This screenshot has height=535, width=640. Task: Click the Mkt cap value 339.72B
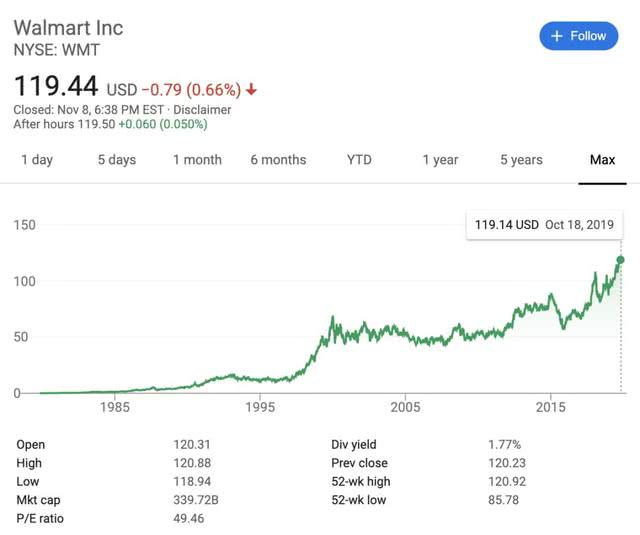click(x=196, y=500)
